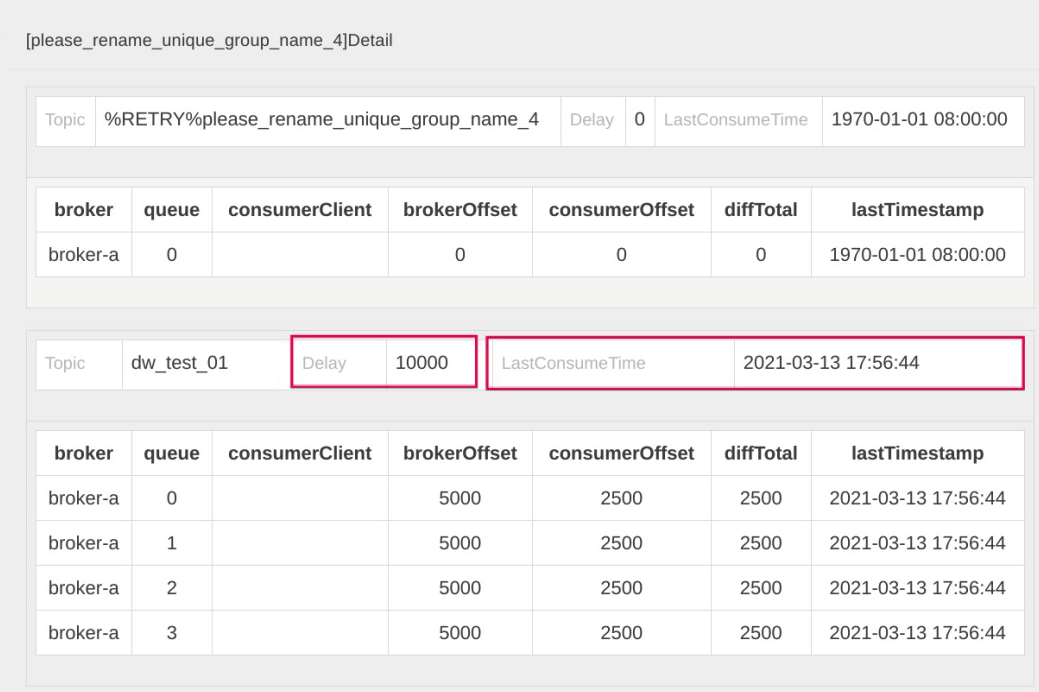Click brokerOffset 5000 in the queue 1 row

(459, 543)
